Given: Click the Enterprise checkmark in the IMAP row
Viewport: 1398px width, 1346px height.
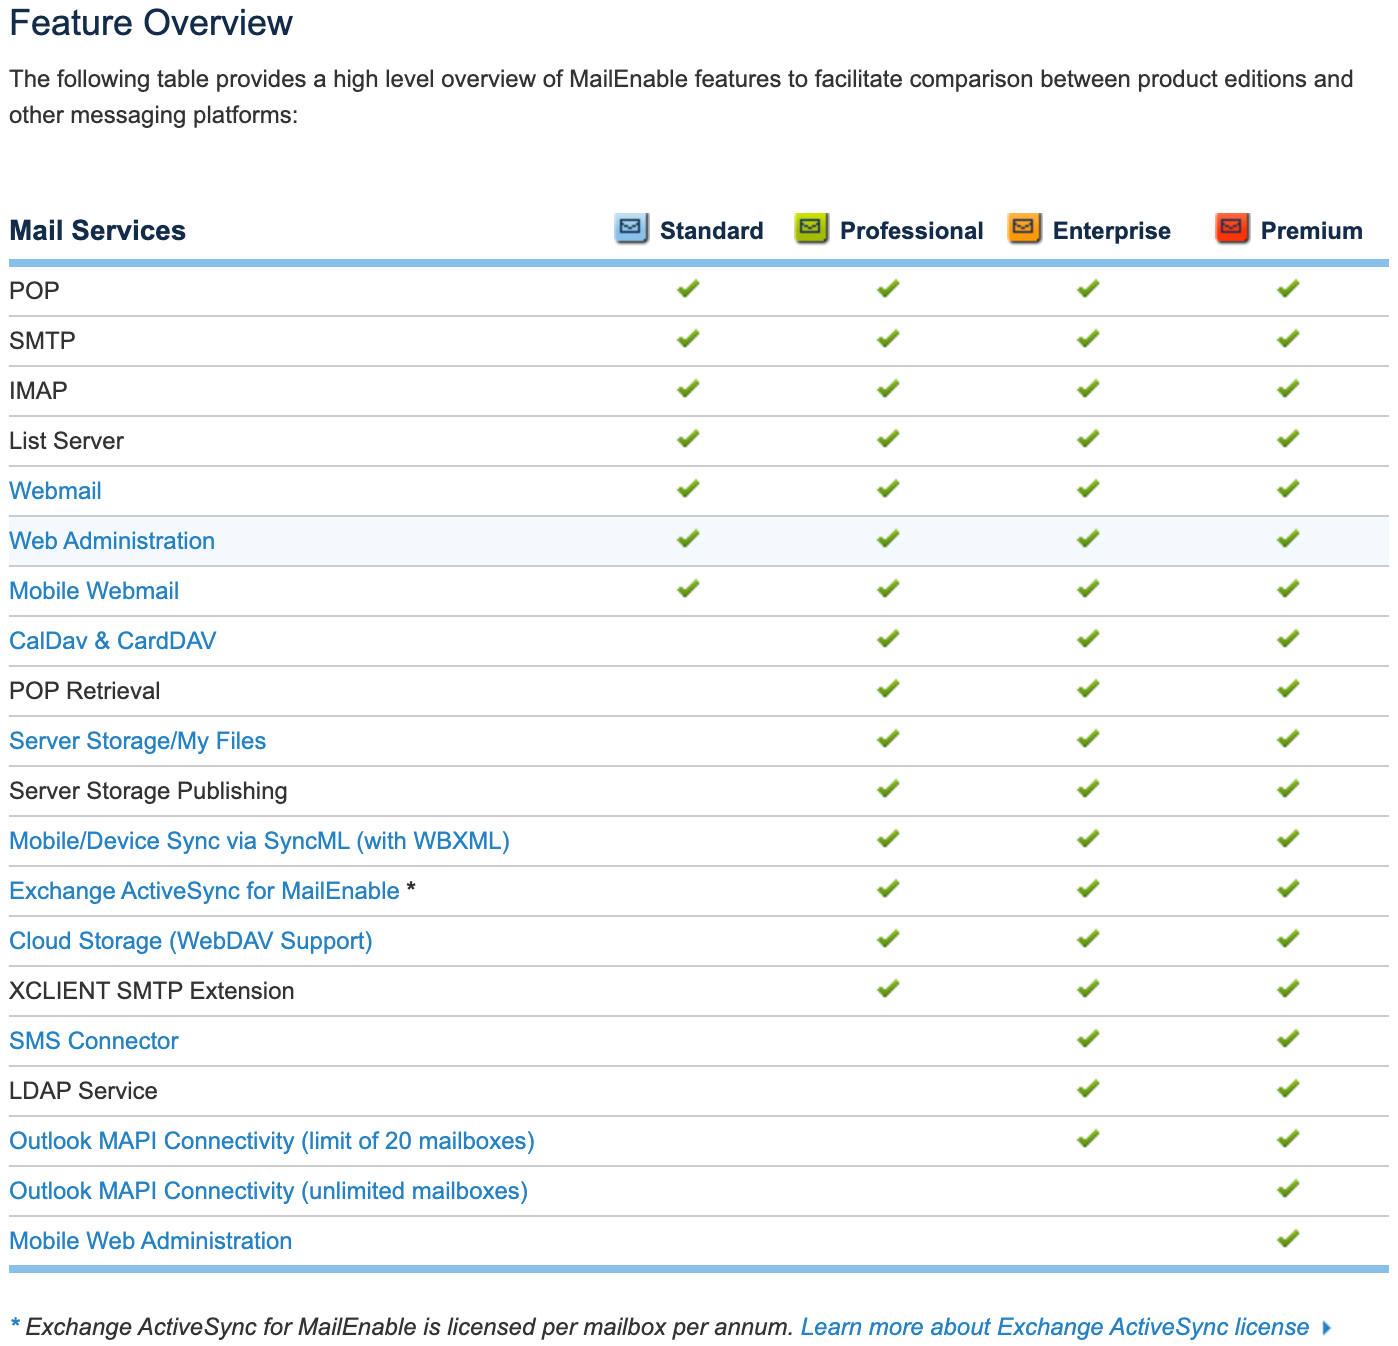Looking at the screenshot, I should [x=1088, y=389].
